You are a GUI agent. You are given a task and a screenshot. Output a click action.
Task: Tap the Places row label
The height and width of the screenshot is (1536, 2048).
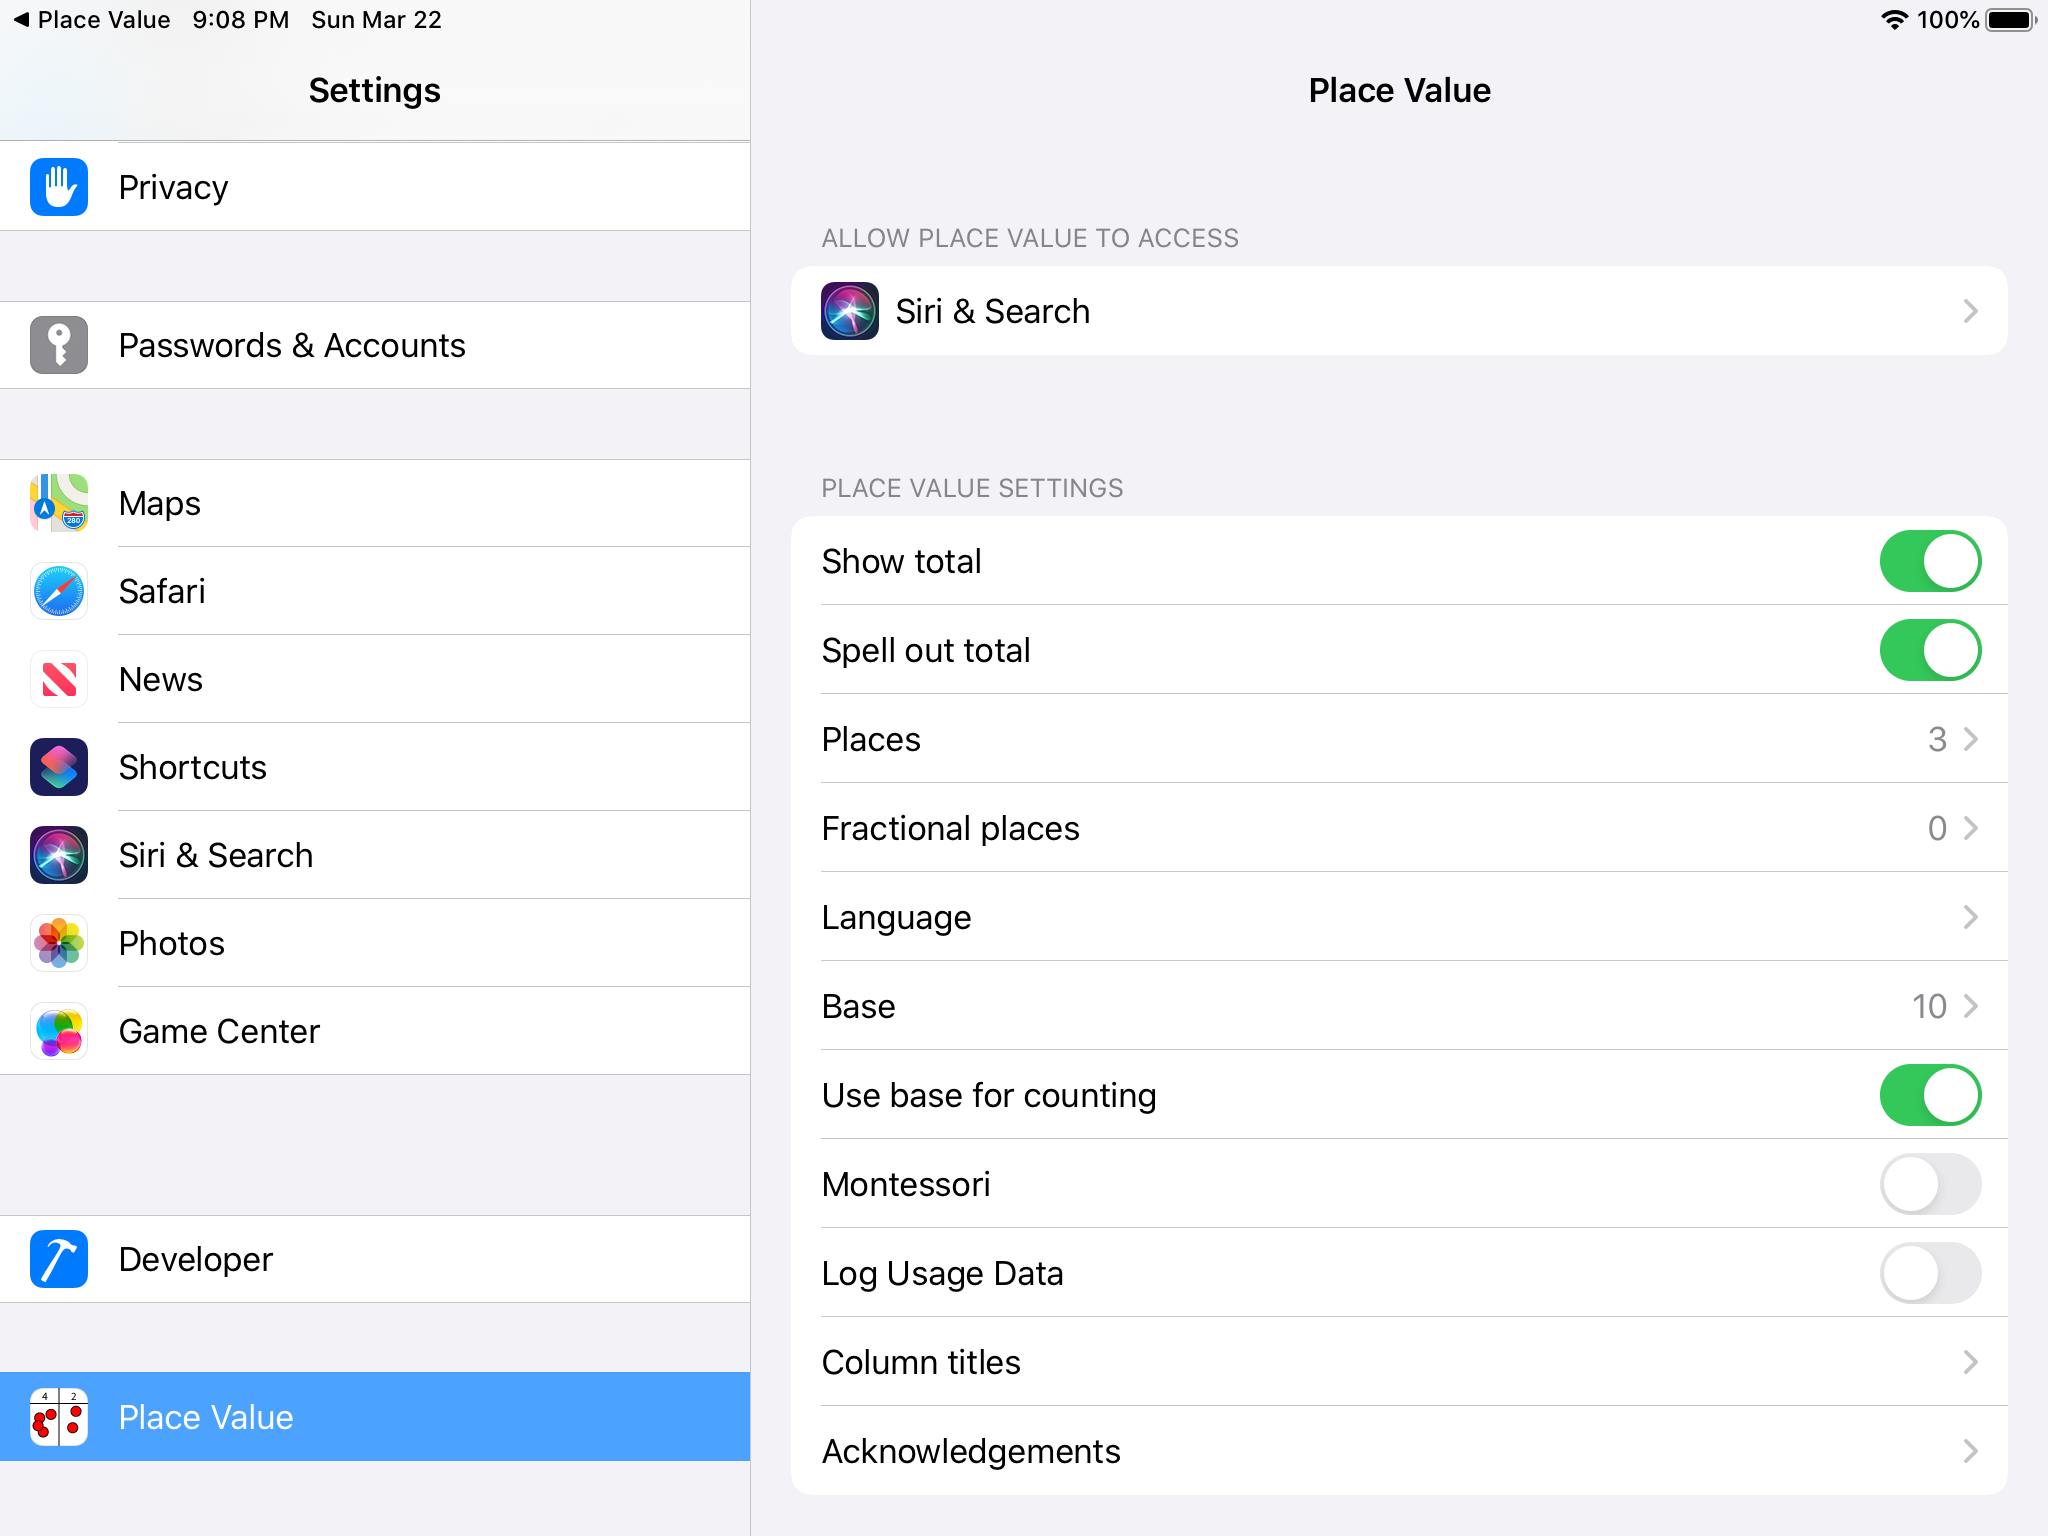(x=871, y=739)
